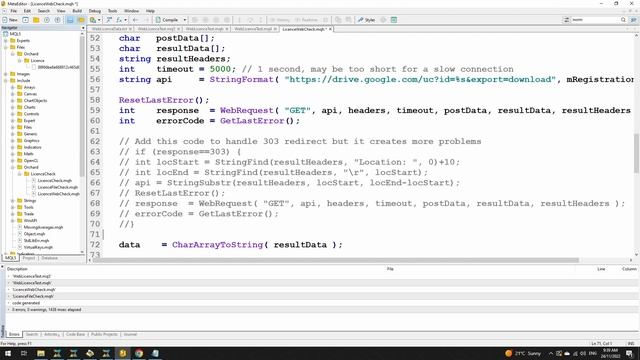Click the navigate back arrow icon
This screenshot has height=360, width=640.
pyautogui.click(x=136, y=20)
